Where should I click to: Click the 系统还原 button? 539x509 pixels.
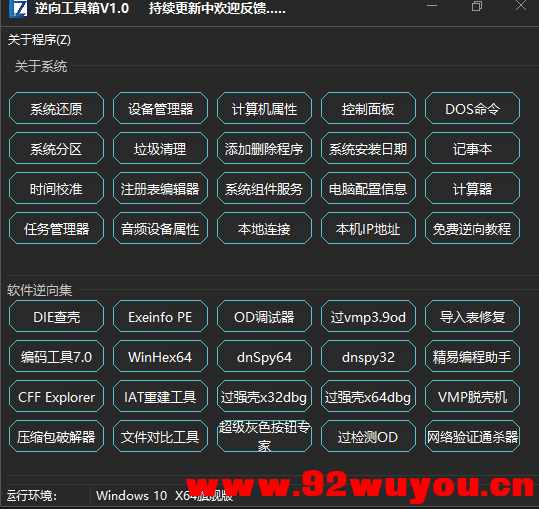56,109
